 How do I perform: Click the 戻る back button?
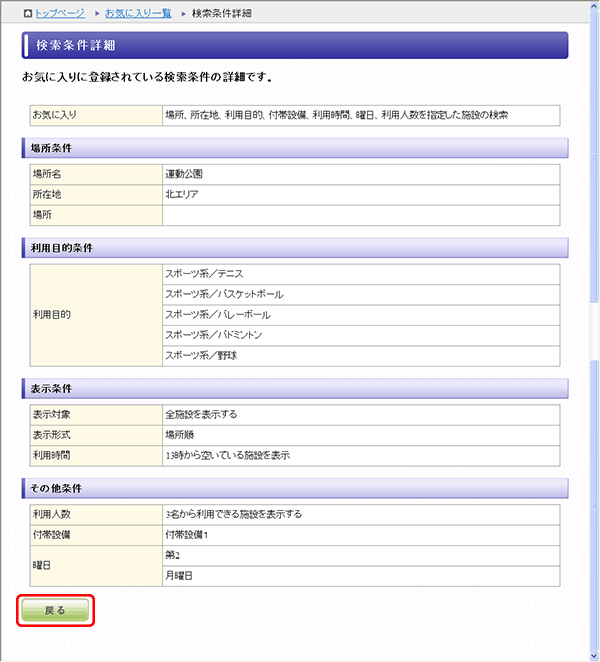(55, 610)
